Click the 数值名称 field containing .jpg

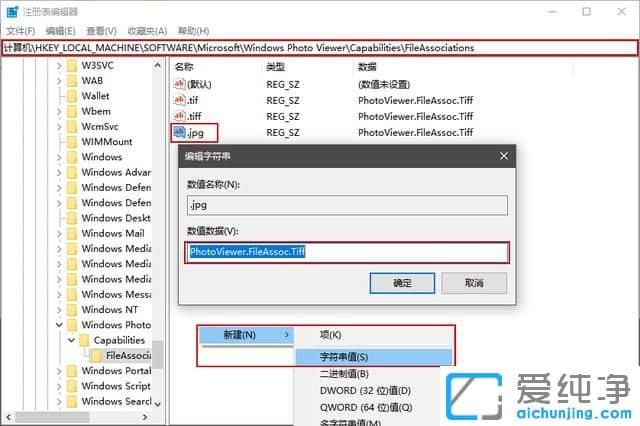click(347, 205)
